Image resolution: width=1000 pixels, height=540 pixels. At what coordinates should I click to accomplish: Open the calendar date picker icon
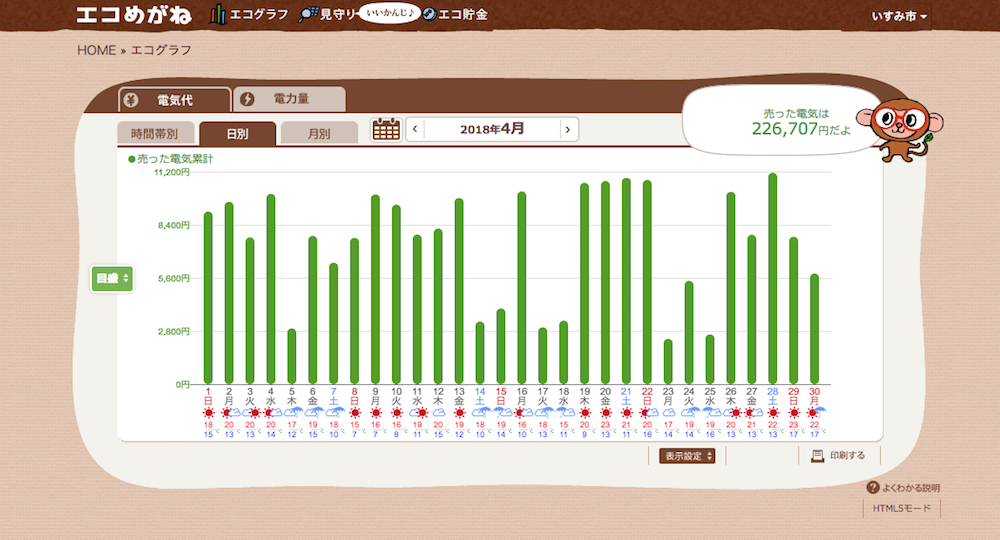point(385,129)
